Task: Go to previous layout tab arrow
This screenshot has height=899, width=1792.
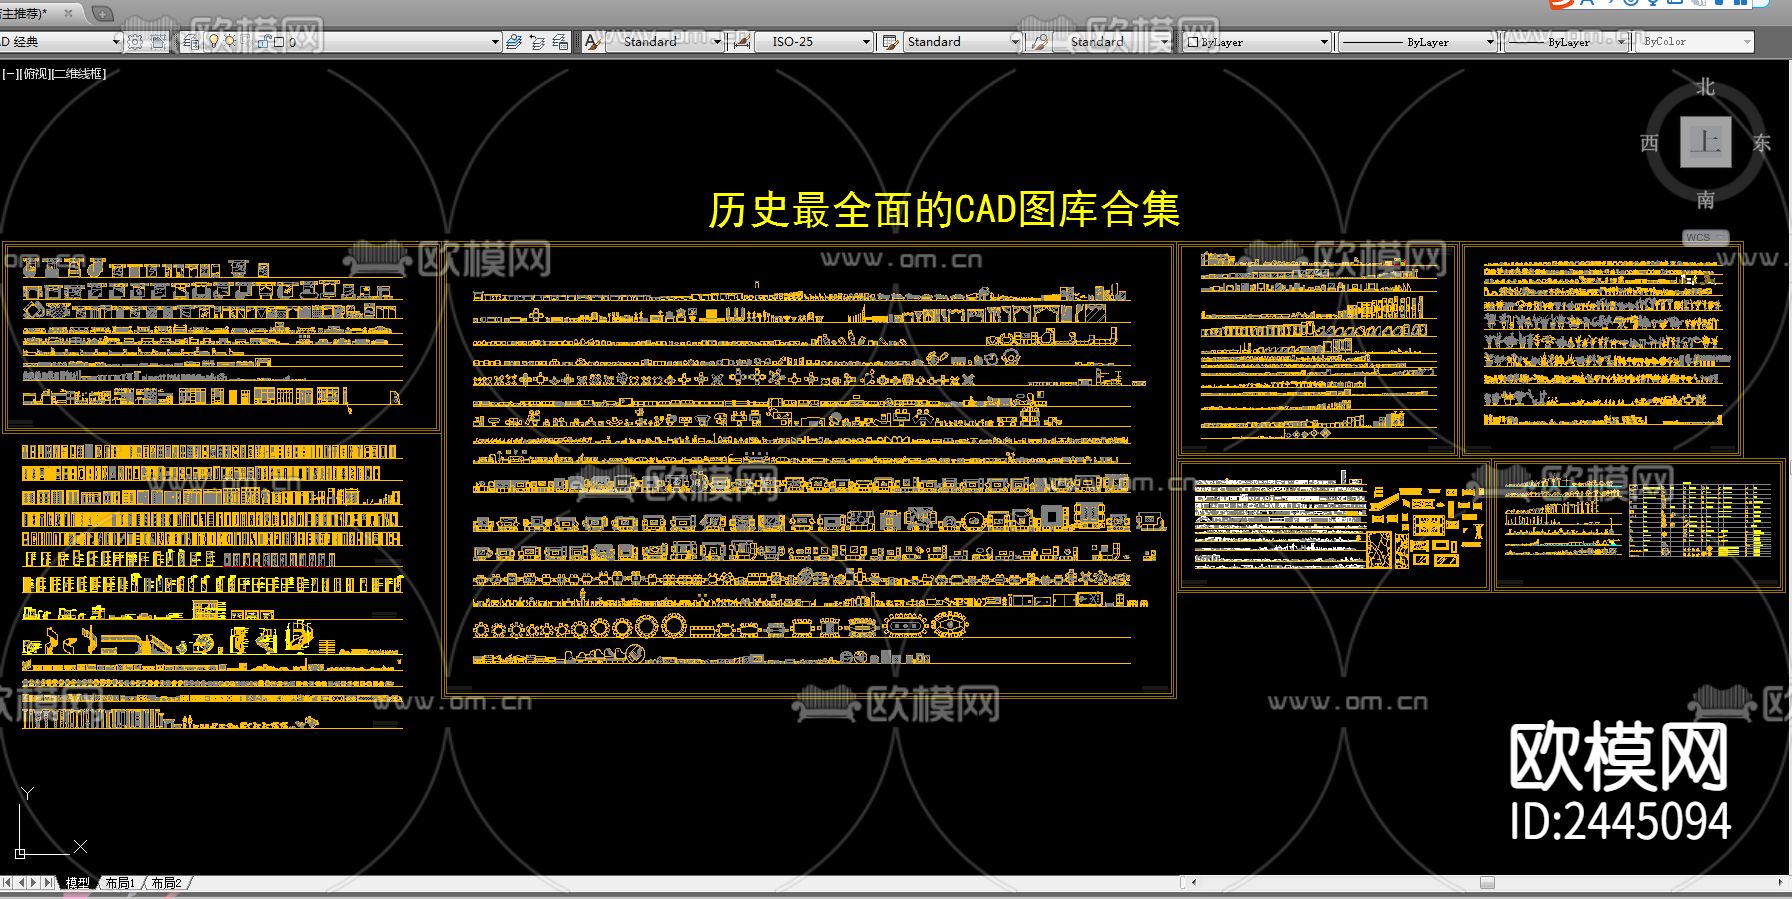Action: (x=21, y=883)
